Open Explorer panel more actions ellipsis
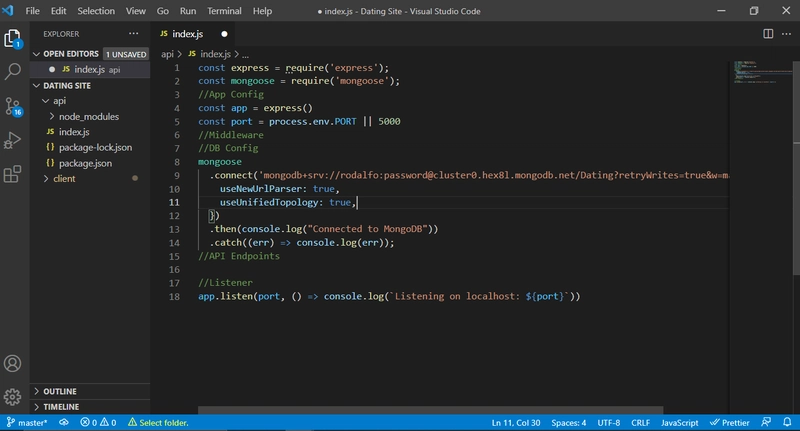The image size is (800, 431). [134, 34]
